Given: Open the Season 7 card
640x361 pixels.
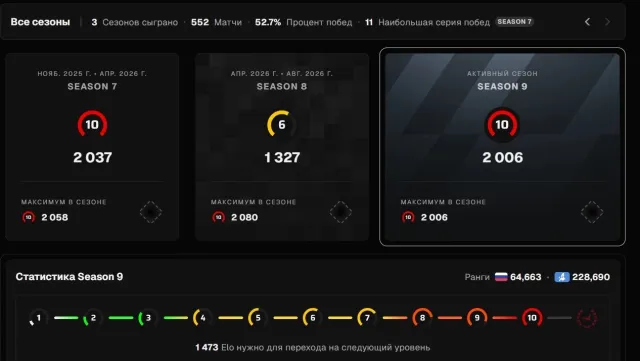Looking at the screenshot, I should (92, 147).
